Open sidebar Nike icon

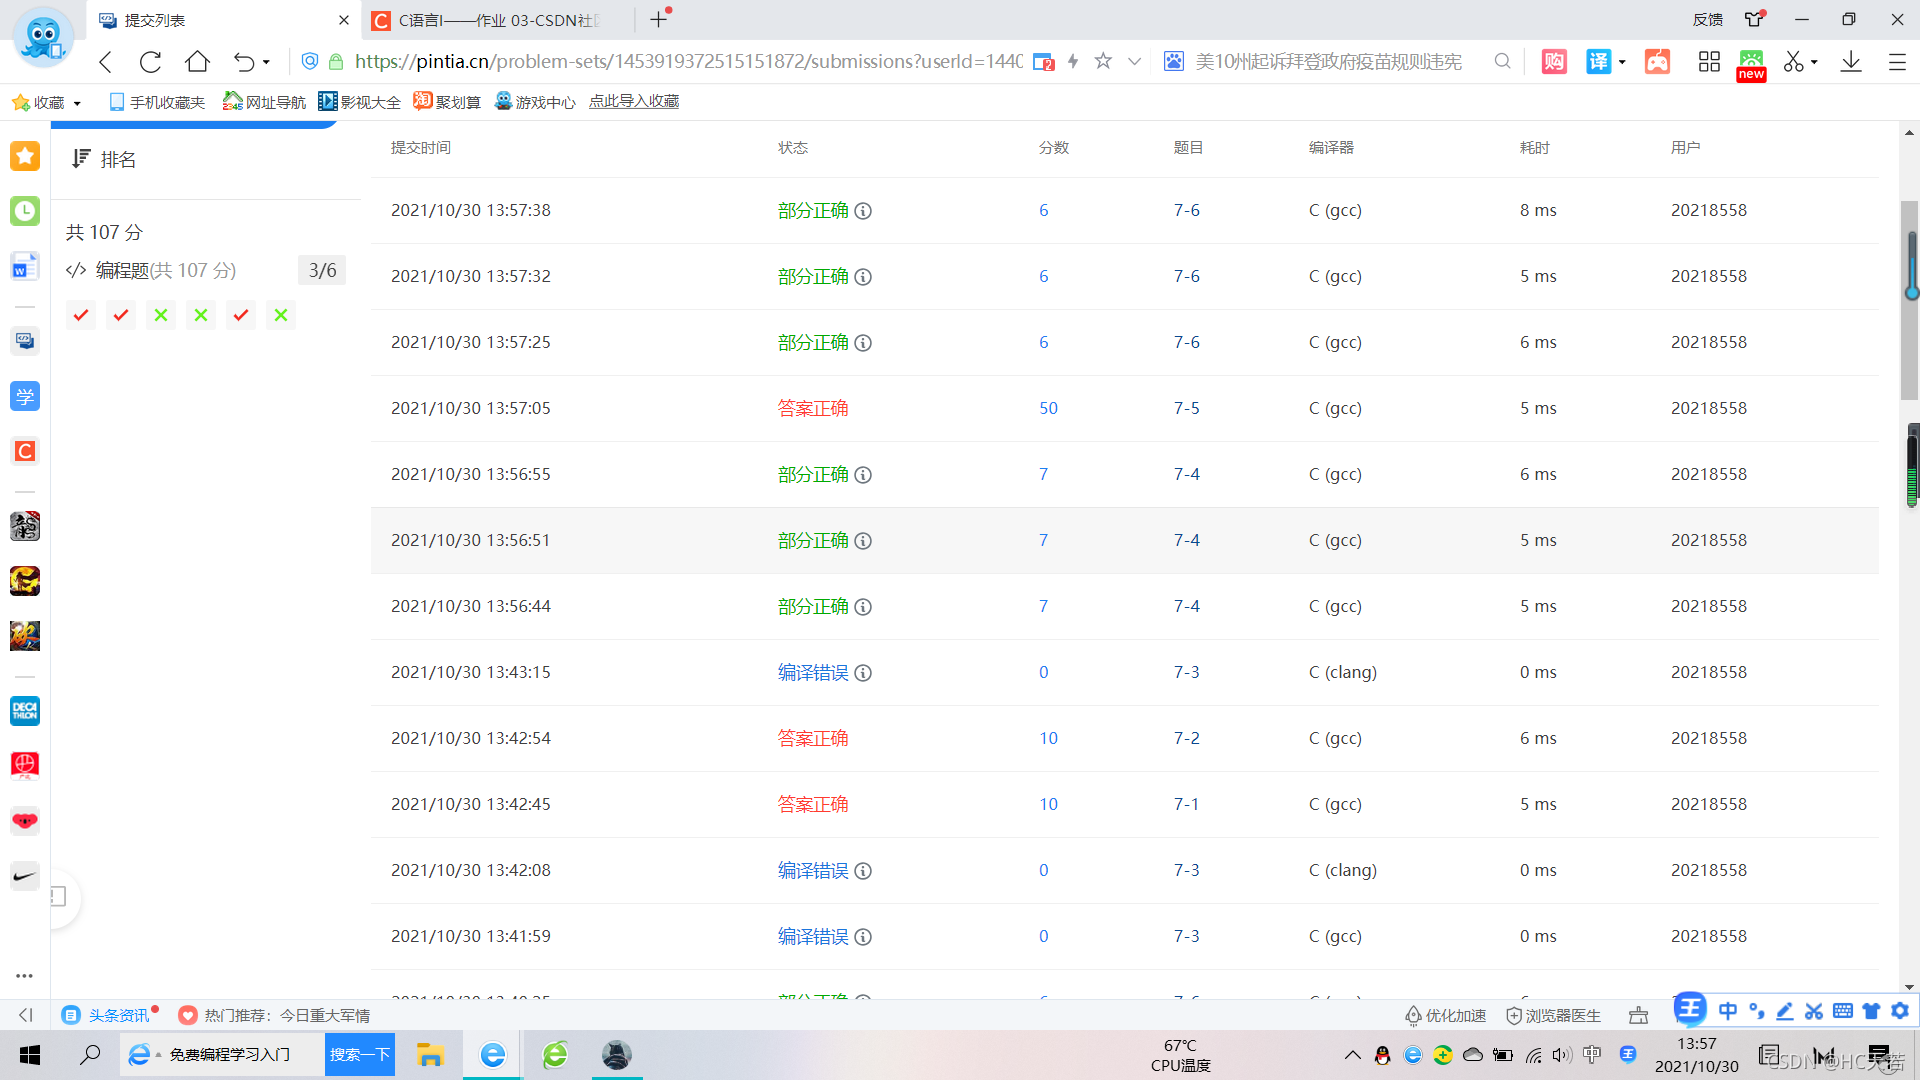tap(25, 876)
